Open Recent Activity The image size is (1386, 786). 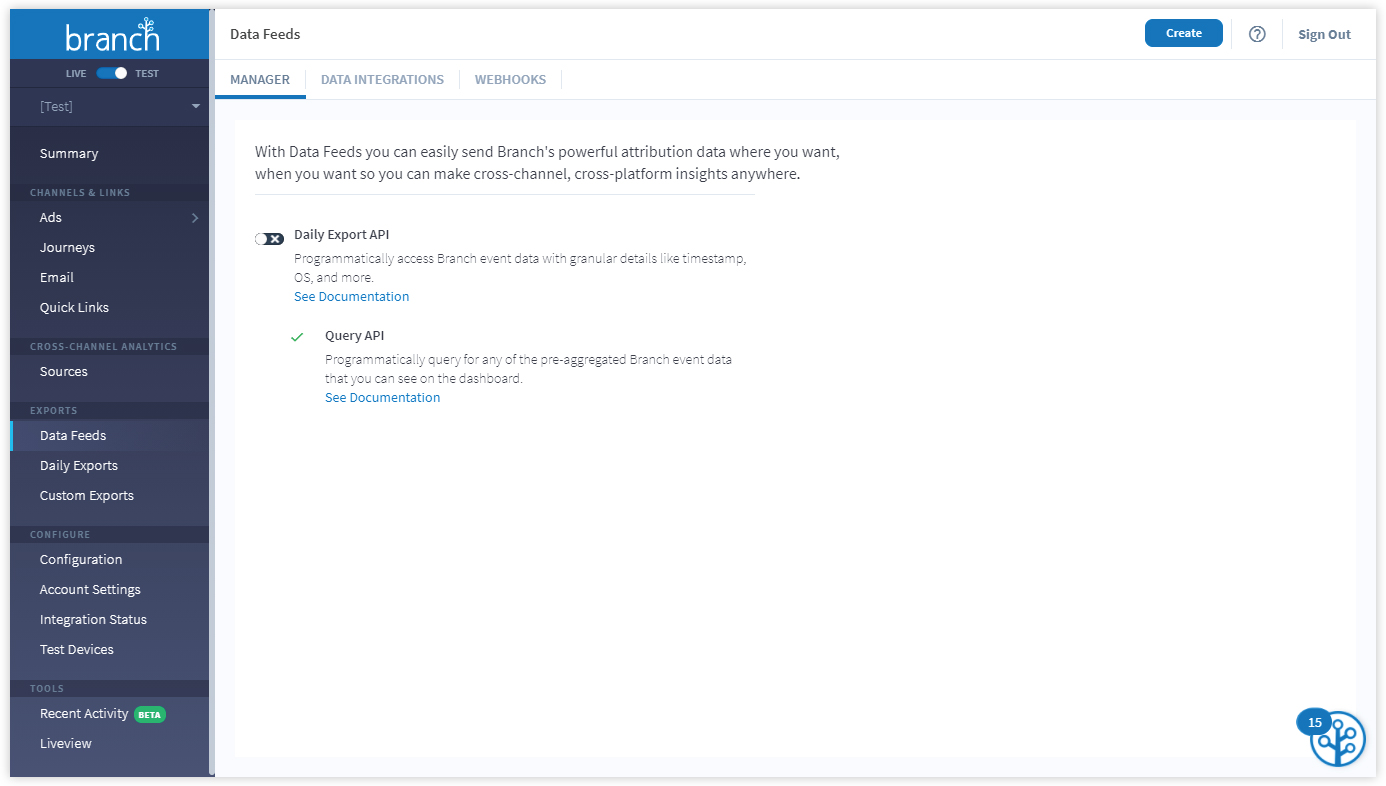[x=84, y=714]
